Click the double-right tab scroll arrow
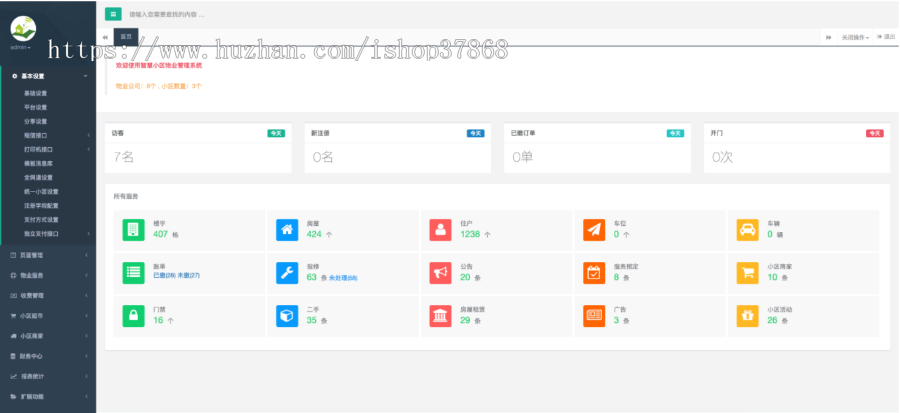Image resolution: width=900 pixels, height=413 pixels. [829, 37]
